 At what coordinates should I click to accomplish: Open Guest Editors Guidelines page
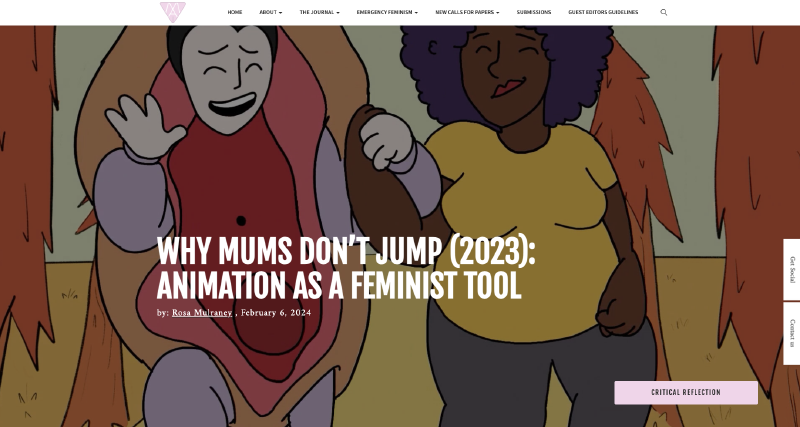[x=603, y=12]
